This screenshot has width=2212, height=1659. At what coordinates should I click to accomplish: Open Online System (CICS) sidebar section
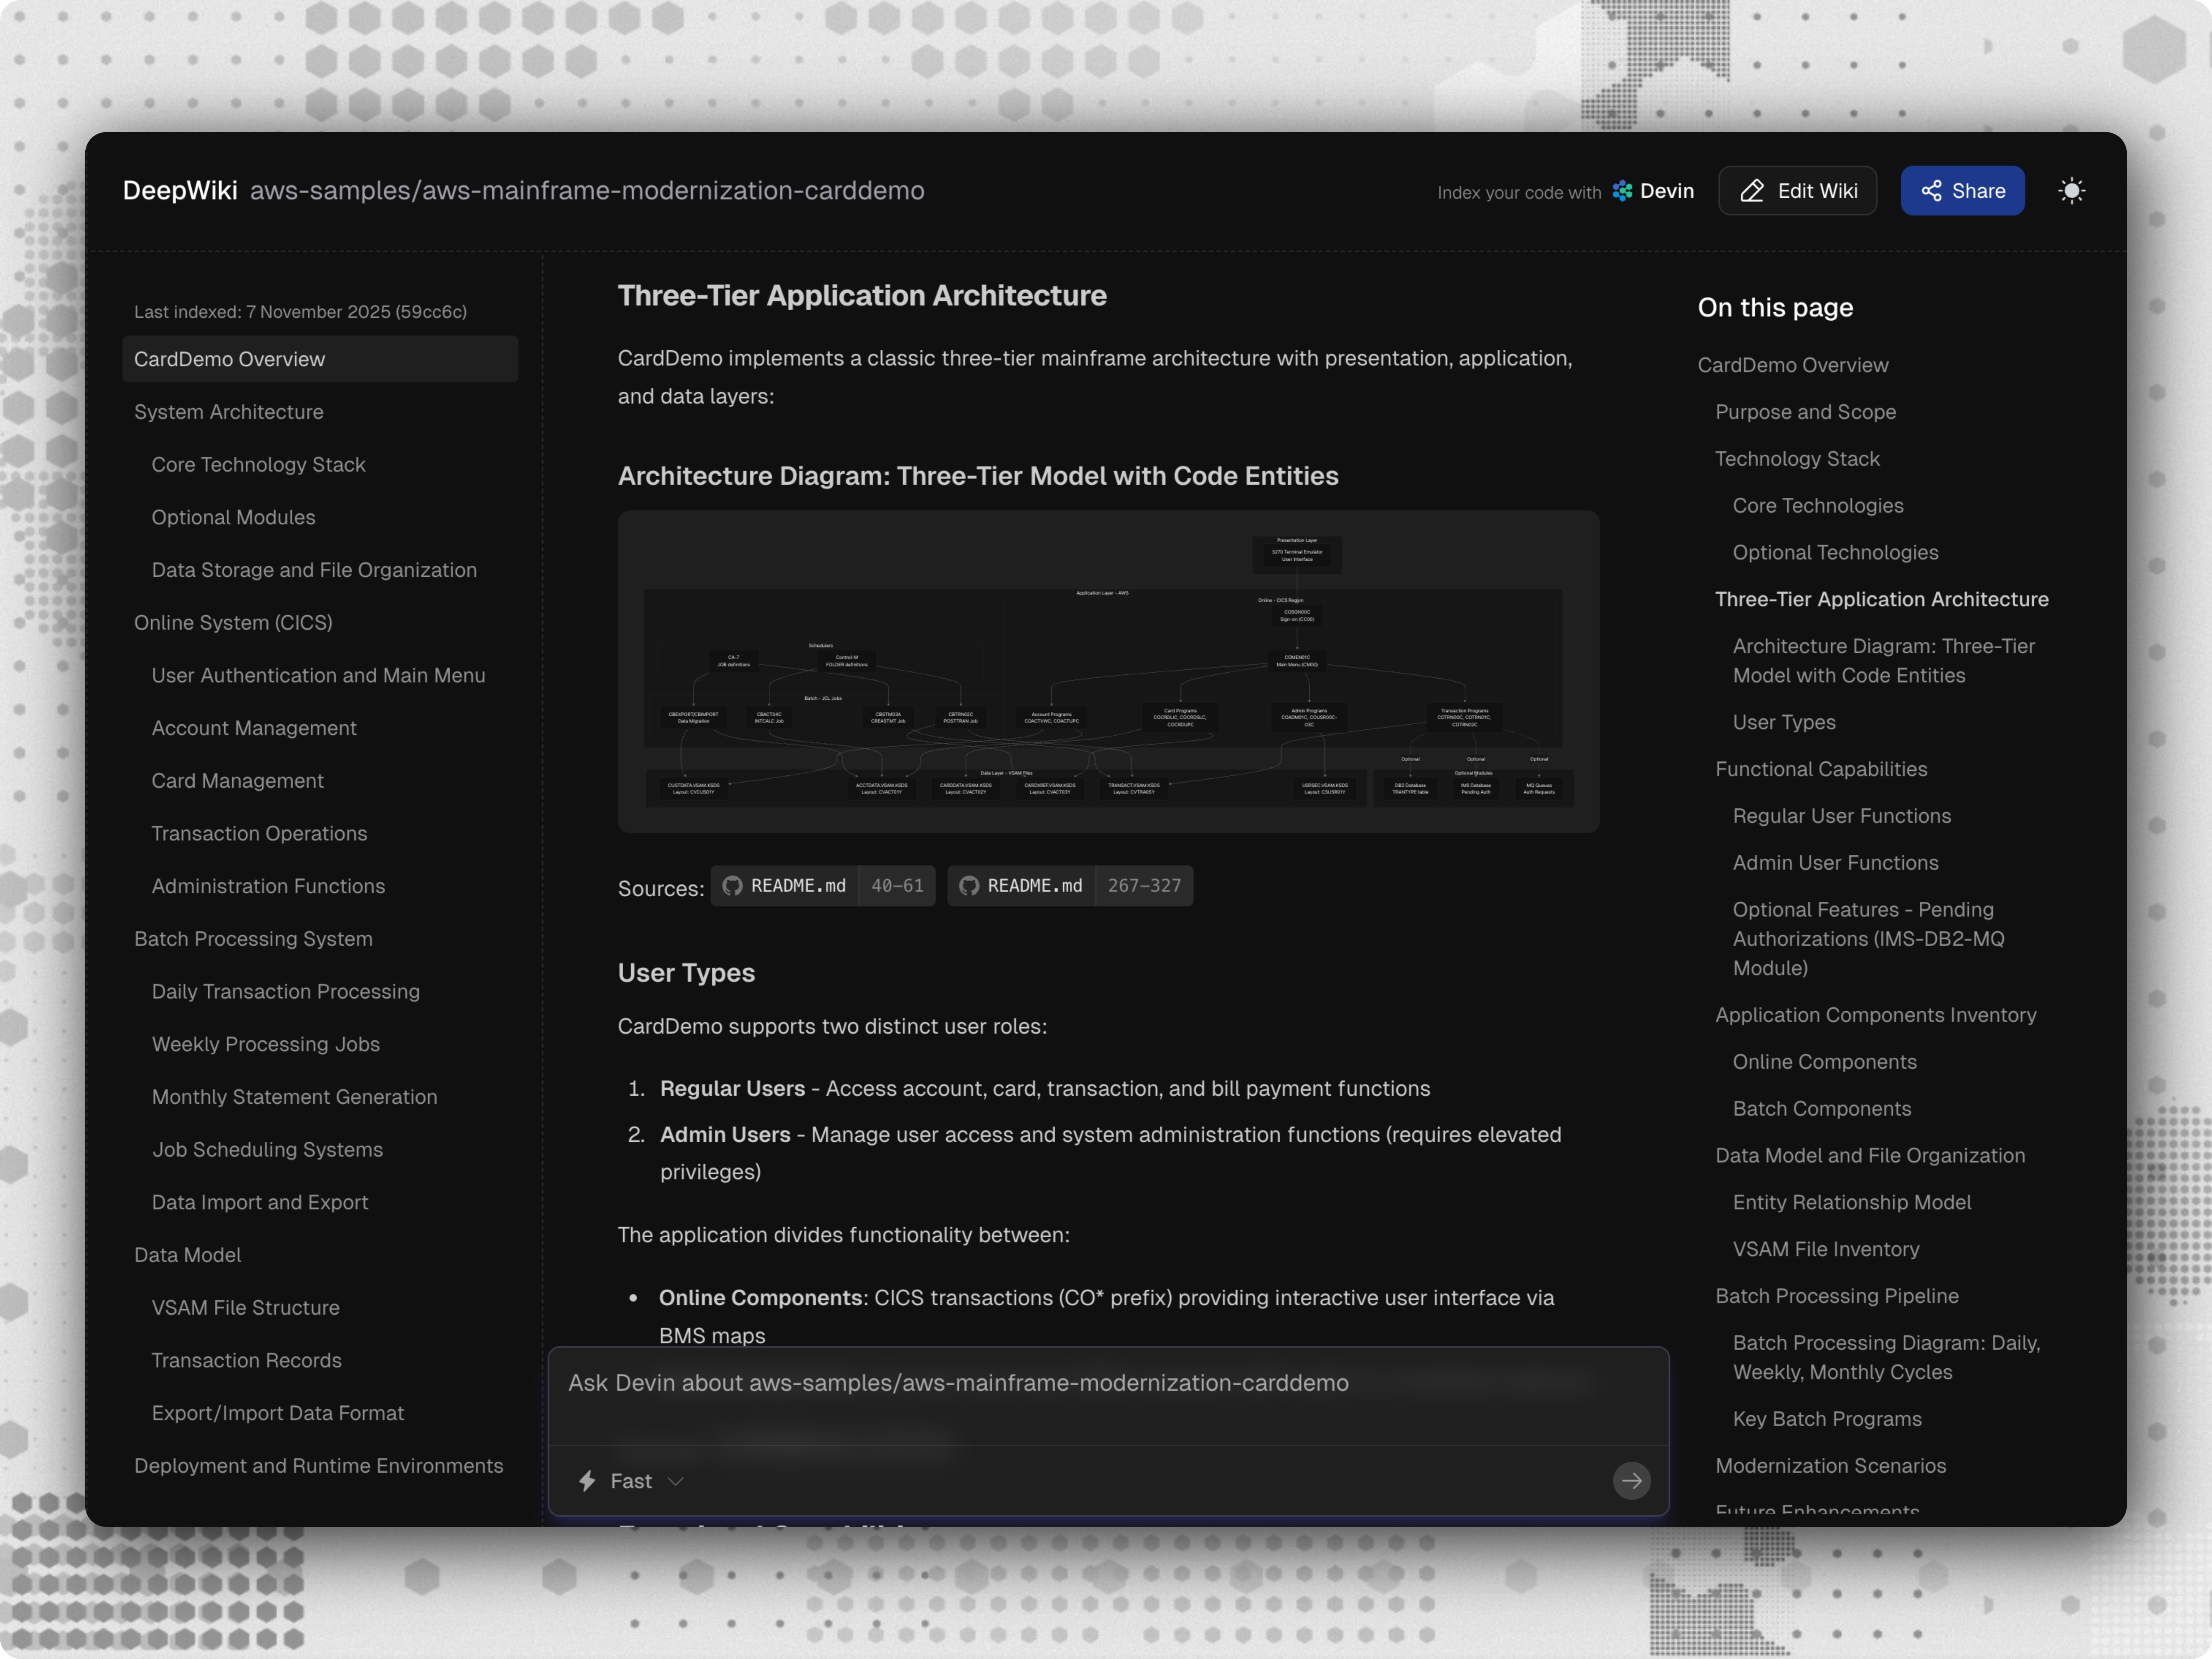(x=233, y=623)
